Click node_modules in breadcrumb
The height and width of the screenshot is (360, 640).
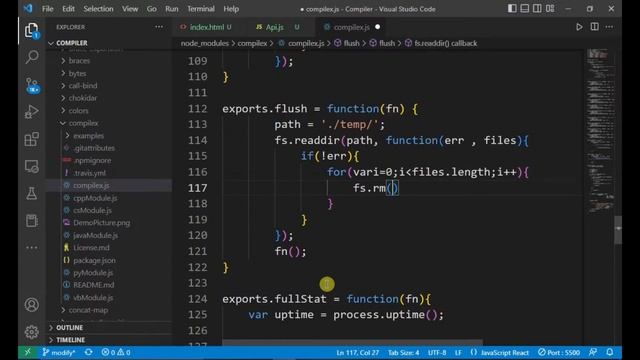(x=204, y=43)
